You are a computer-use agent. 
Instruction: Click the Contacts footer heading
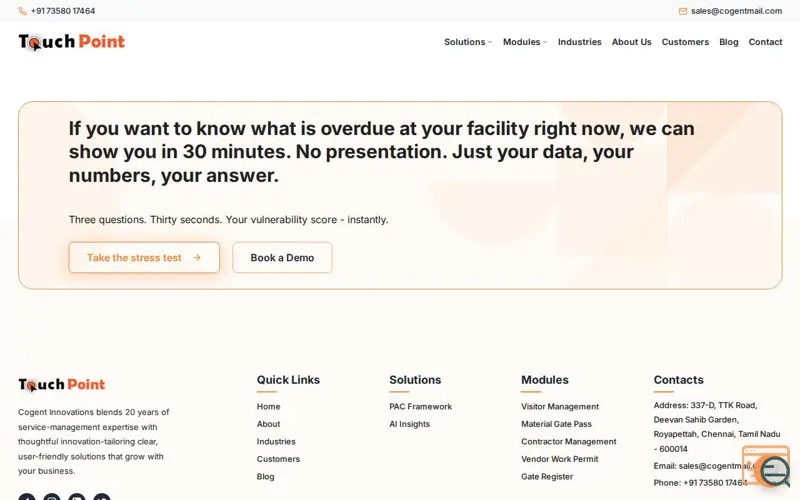click(678, 380)
